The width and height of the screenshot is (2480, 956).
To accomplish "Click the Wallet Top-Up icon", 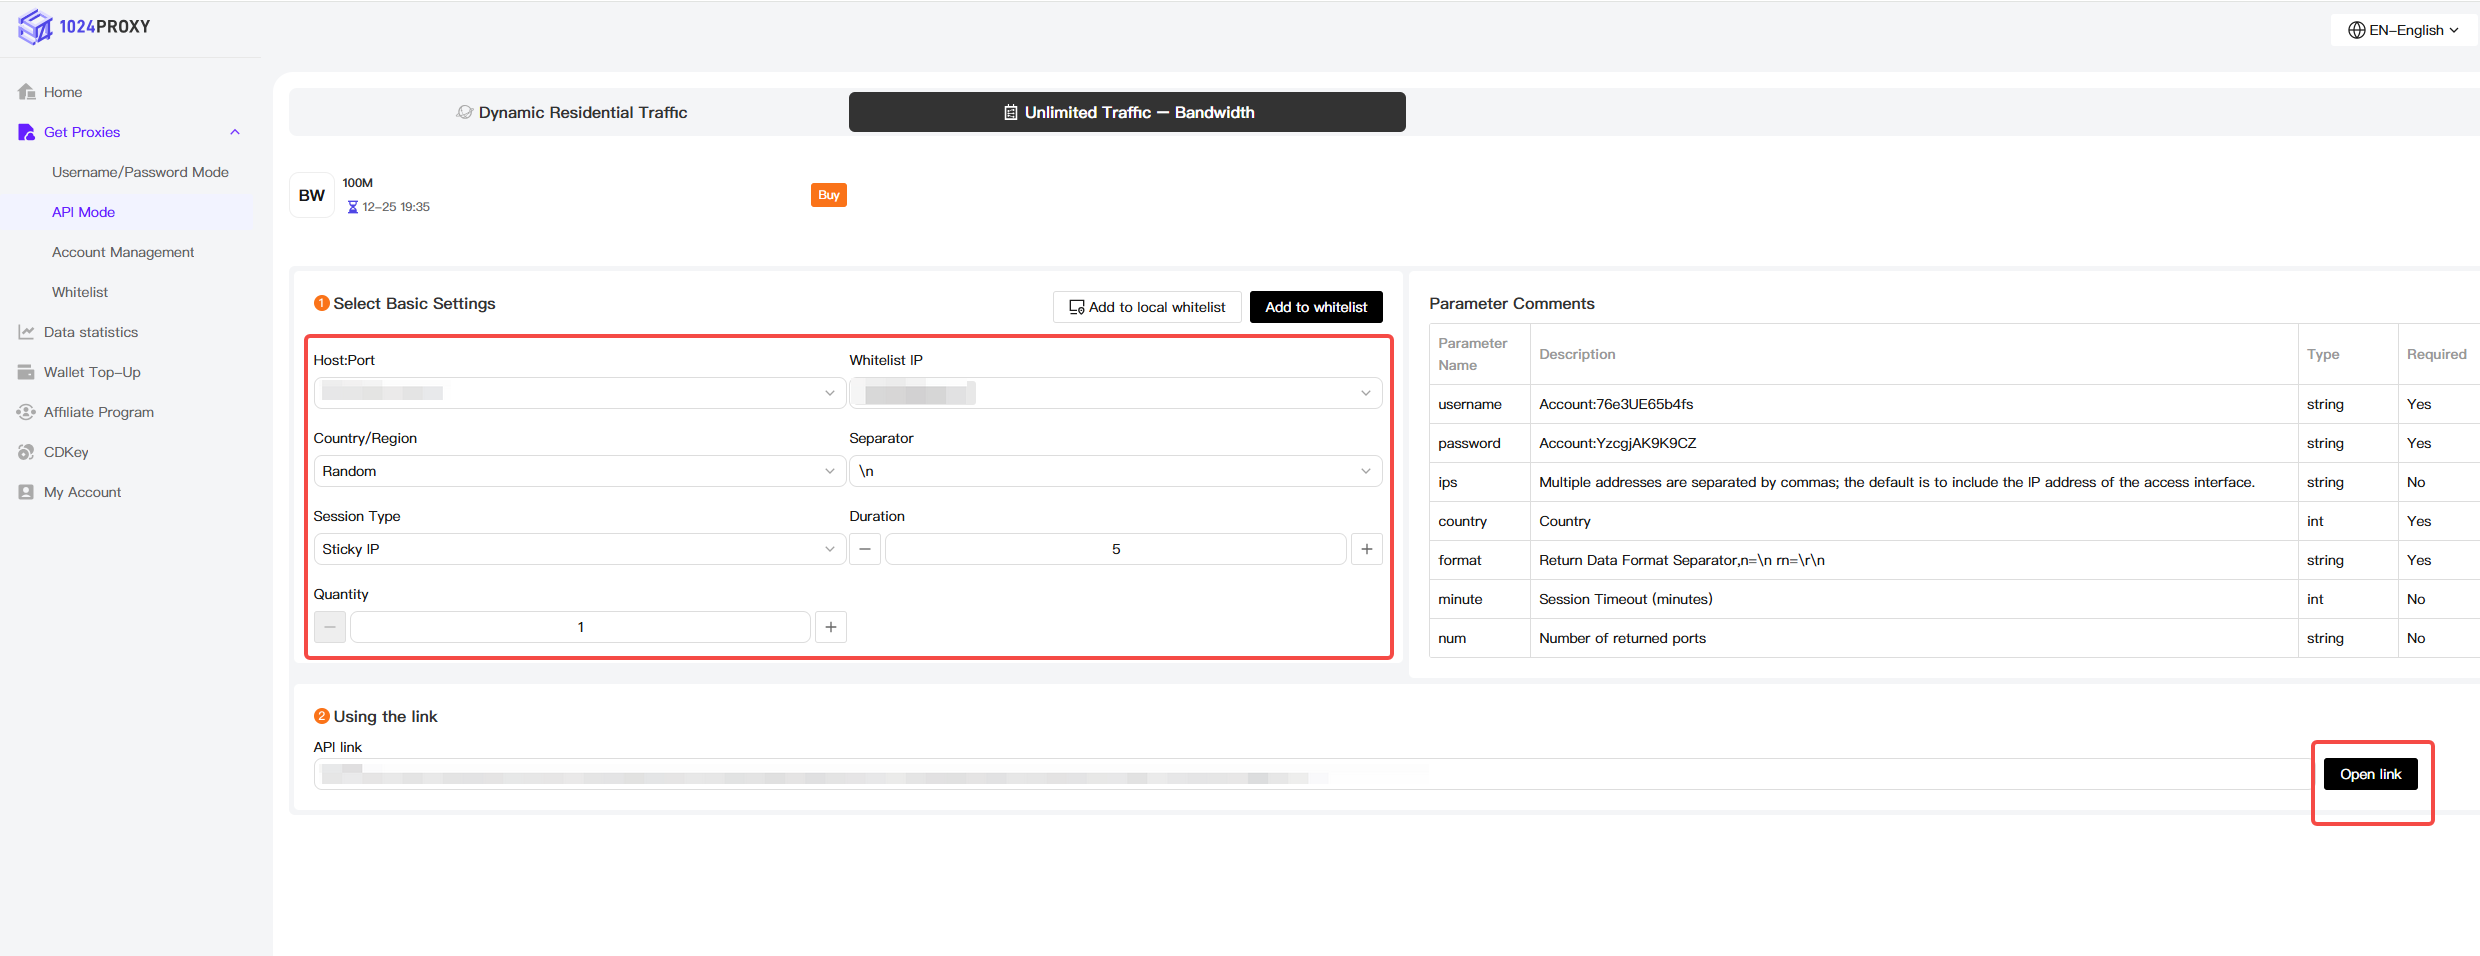I will point(27,372).
